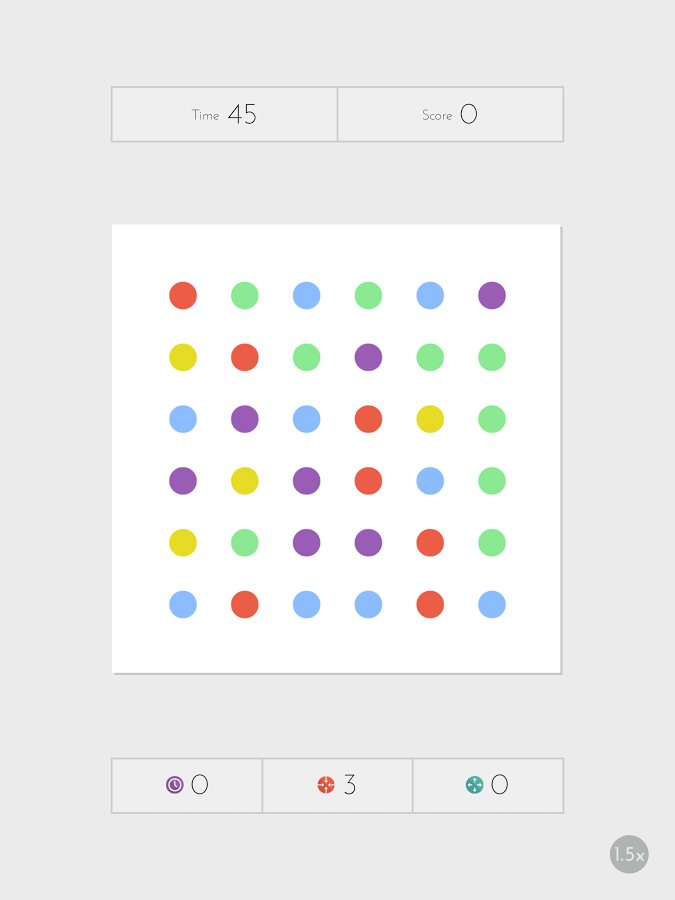This screenshot has height=900, width=675.
Task: Click the blue dot in the bottom-left corner
Action: 183,604
